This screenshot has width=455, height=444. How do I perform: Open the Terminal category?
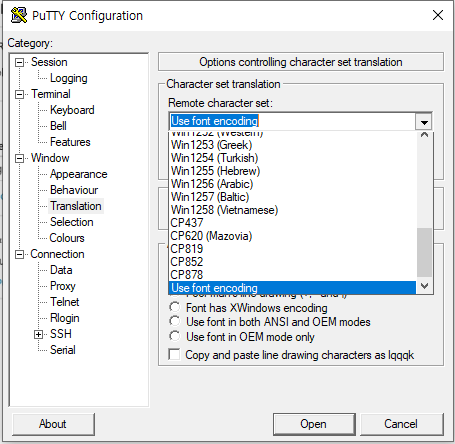[x=51, y=94]
